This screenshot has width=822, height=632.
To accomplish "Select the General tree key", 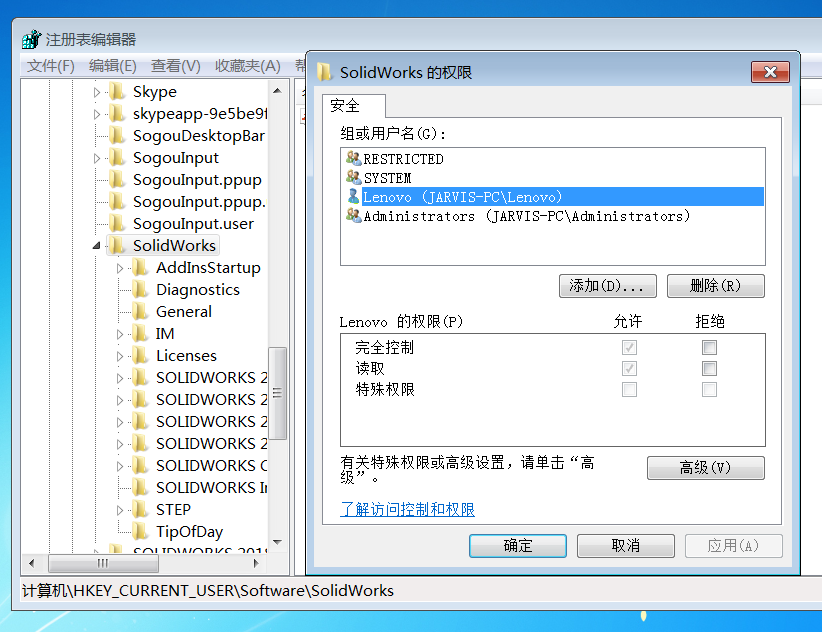I will pyautogui.click(x=183, y=312).
